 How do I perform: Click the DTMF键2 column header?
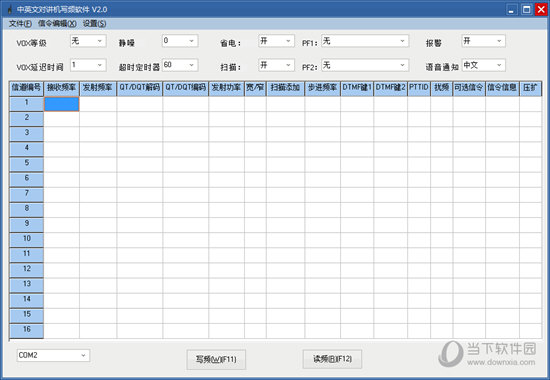(x=391, y=88)
